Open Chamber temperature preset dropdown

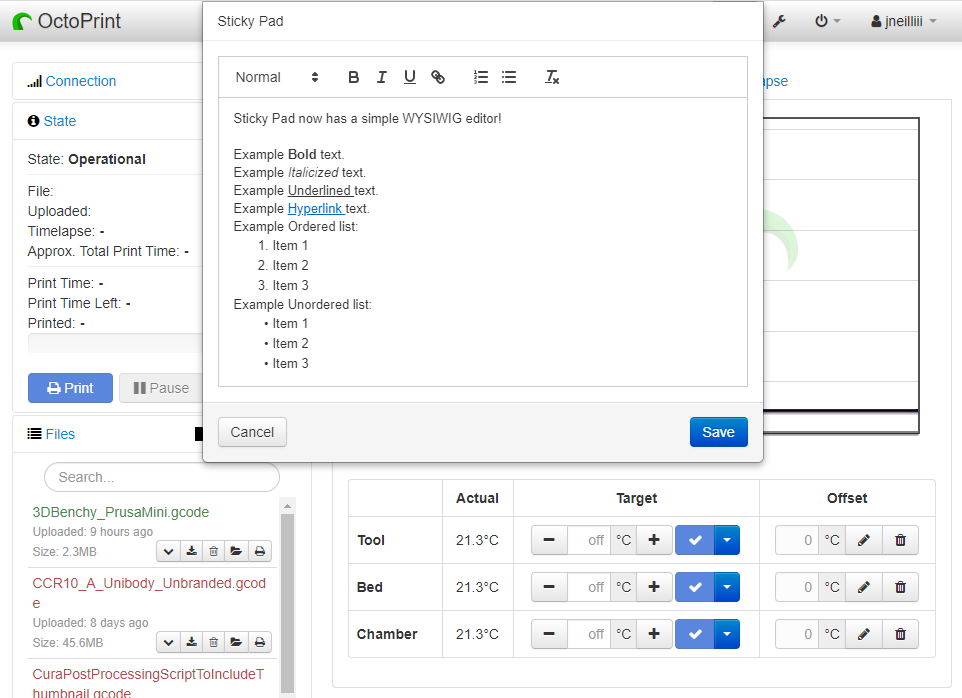point(727,634)
